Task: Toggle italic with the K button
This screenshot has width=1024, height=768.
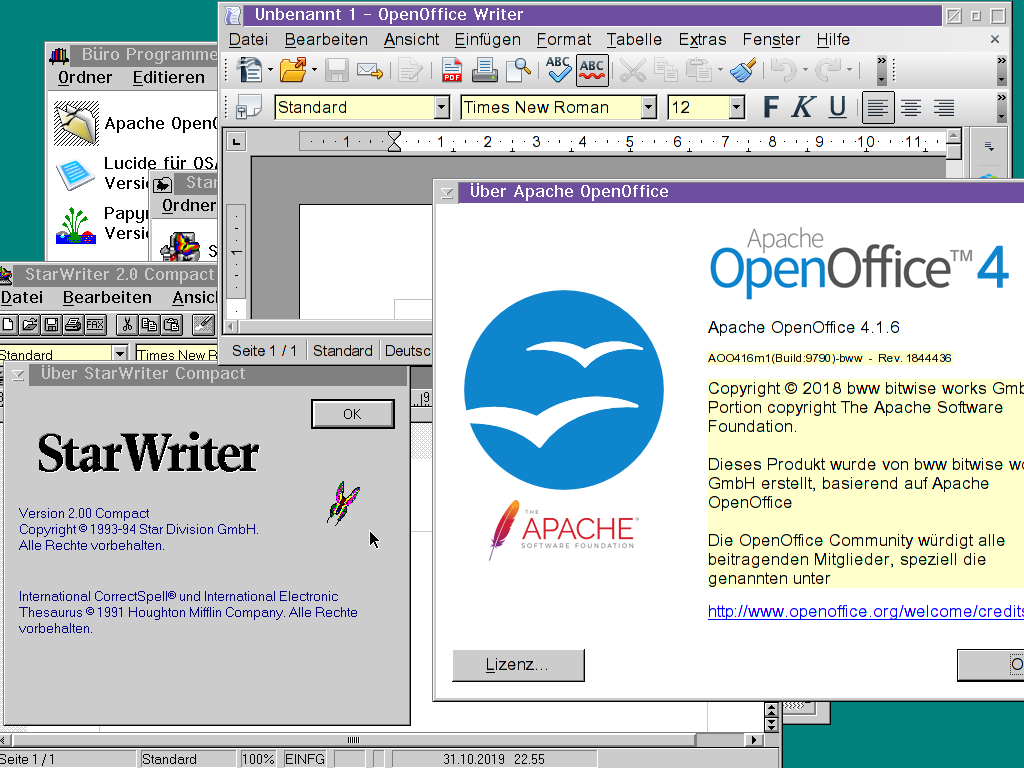Action: pyautogui.click(x=803, y=107)
